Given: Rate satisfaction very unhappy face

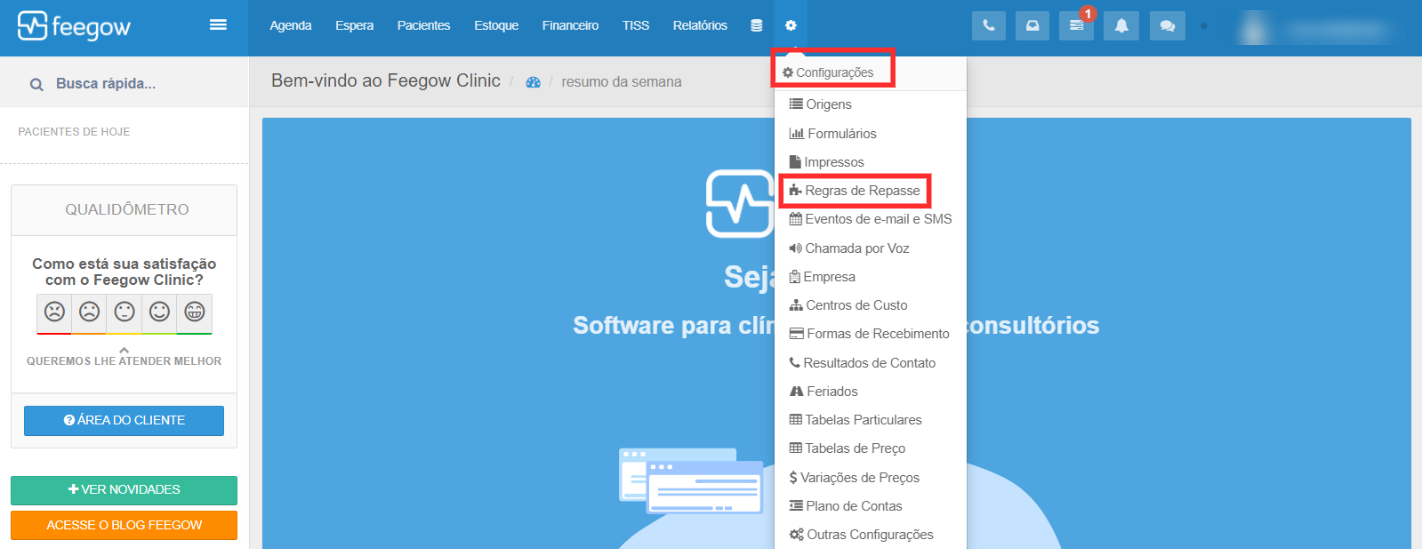Looking at the screenshot, I should click(x=54, y=313).
